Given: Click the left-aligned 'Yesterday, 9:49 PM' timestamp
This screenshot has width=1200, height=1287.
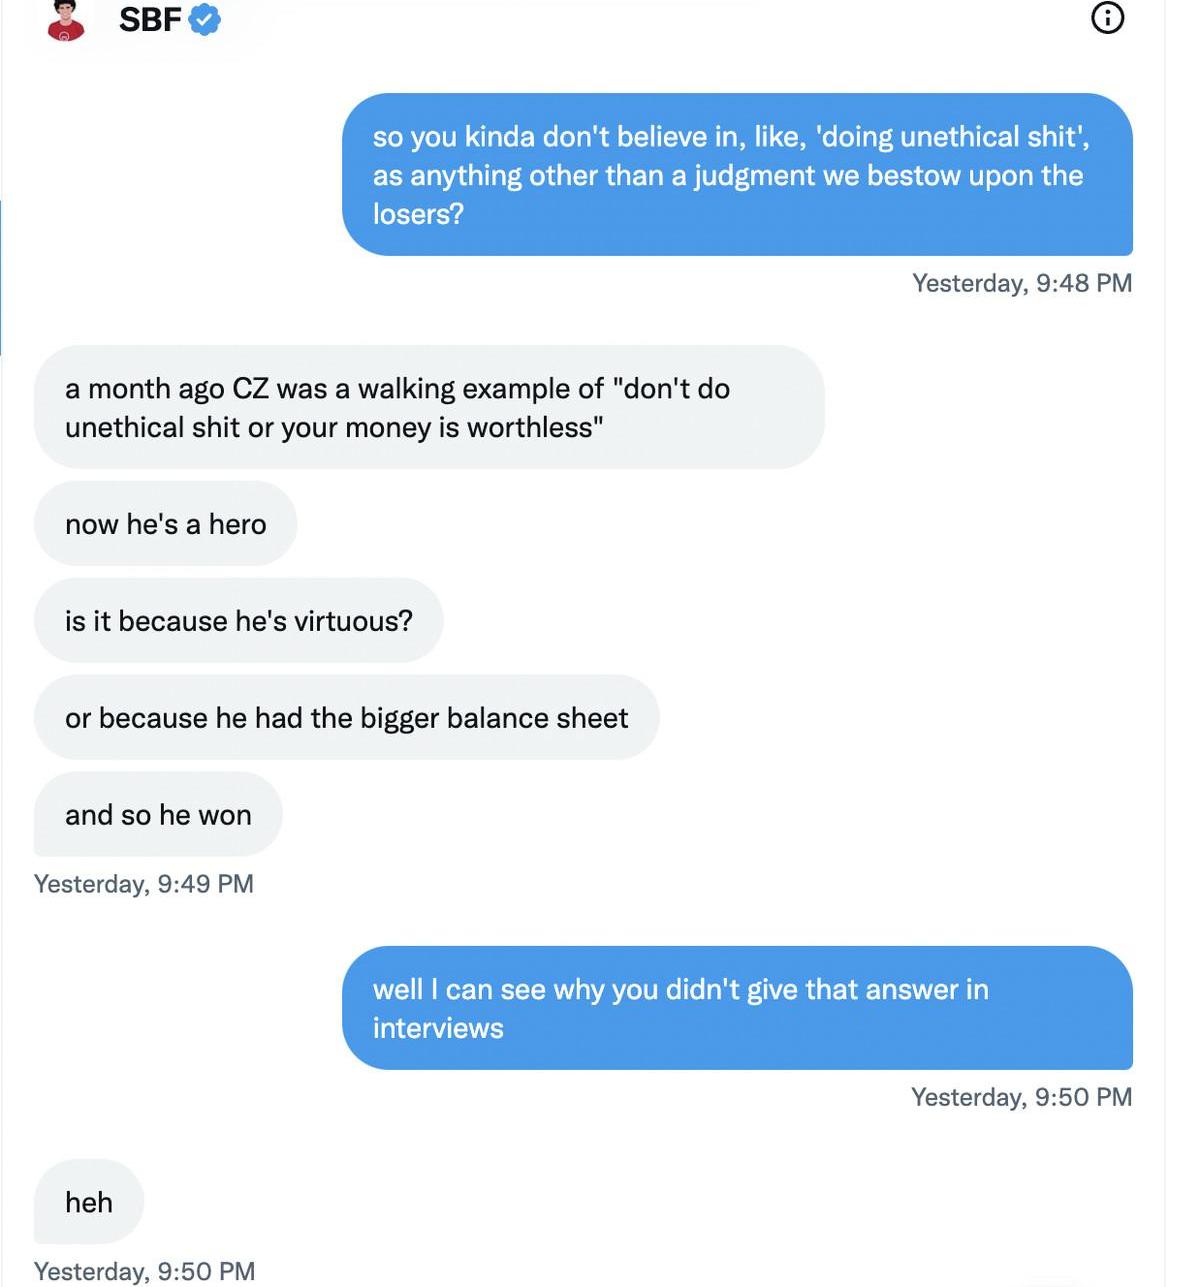Looking at the screenshot, I should pyautogui.click(x=144, y=884).
